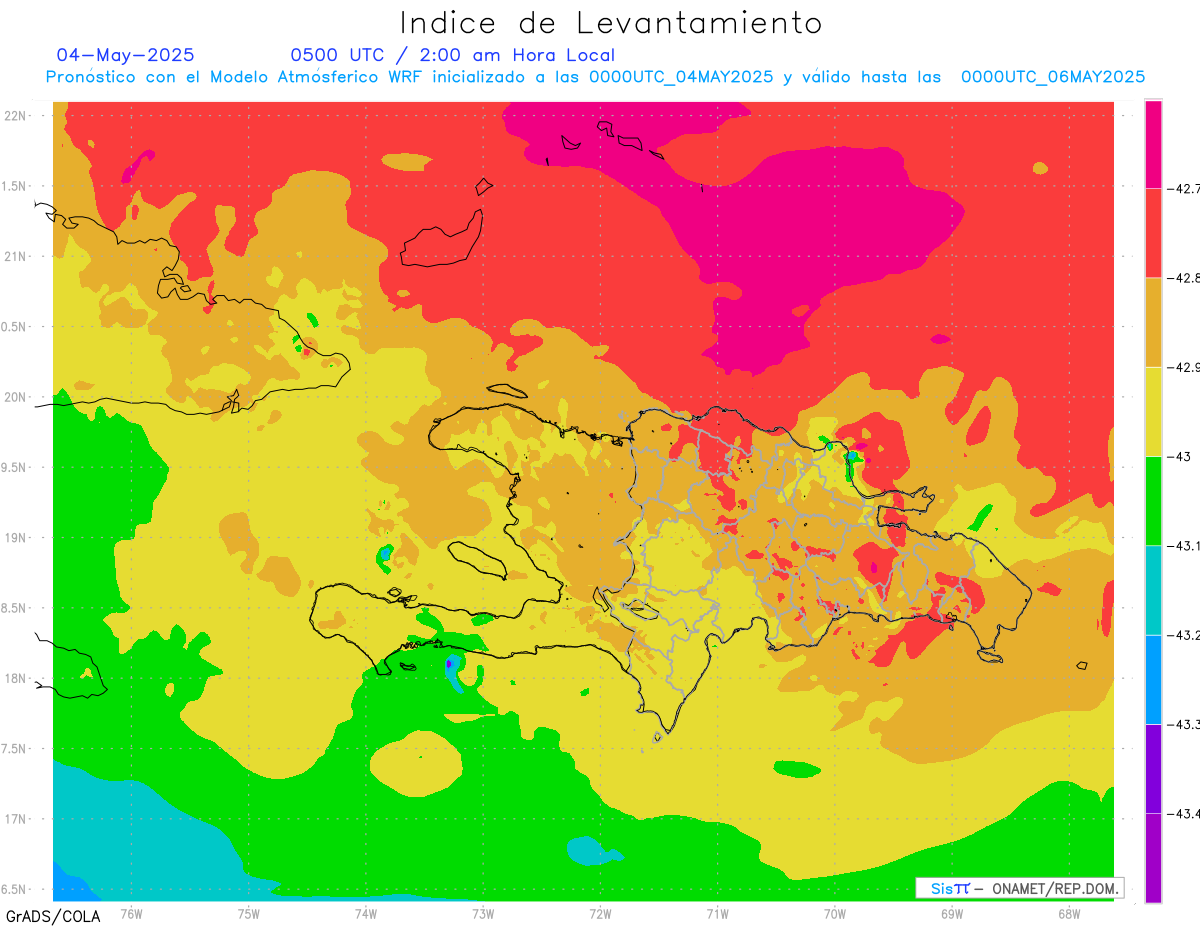Click the '69W' longitude label
1200x927 pixels.
tap(952, 912)
